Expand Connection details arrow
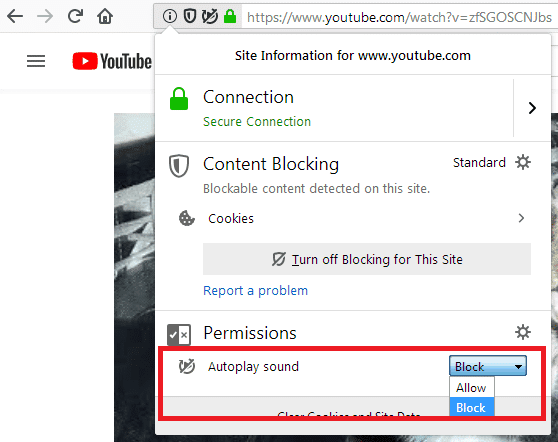 pyautogui.click(x=532, y=108)
